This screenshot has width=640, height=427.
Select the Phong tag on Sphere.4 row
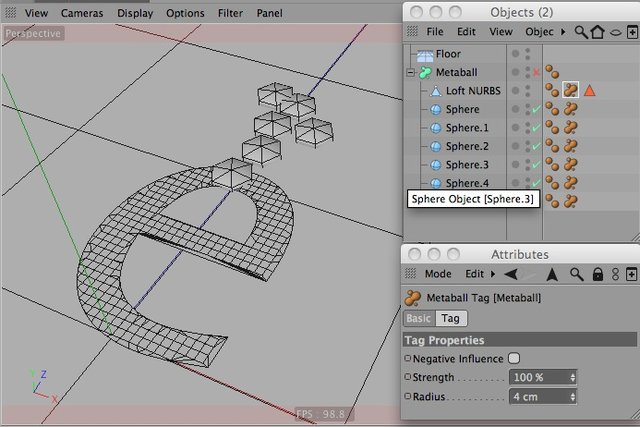point(552,182)
